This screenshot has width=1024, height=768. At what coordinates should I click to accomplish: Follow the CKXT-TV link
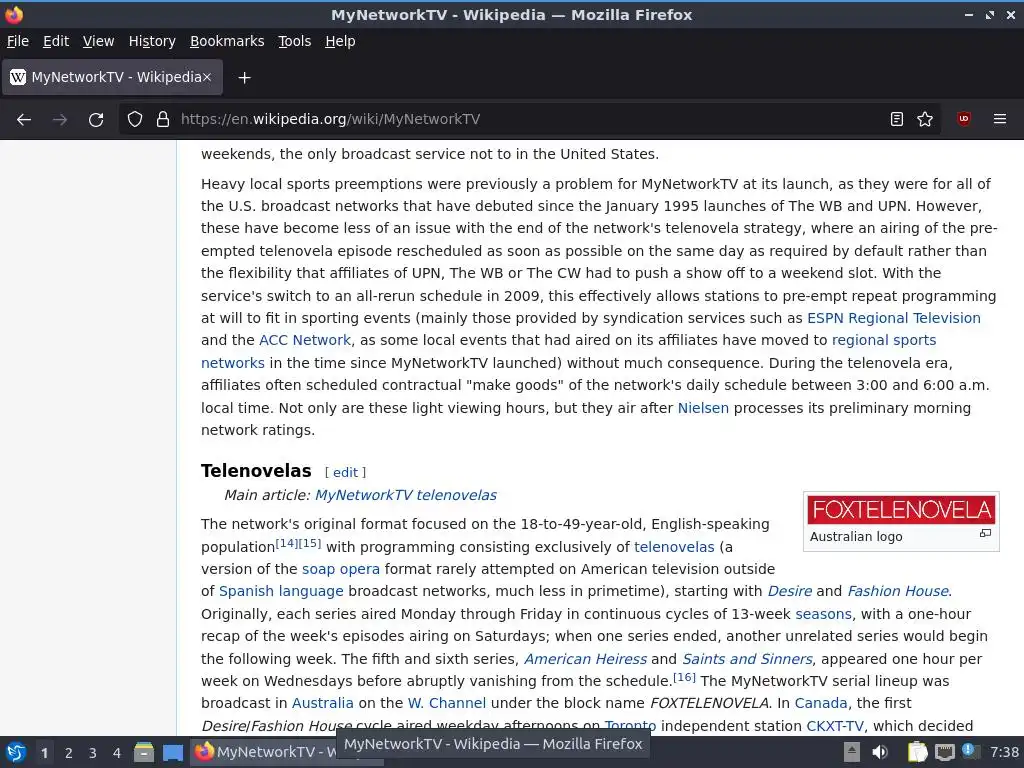pyautogui.click(x=835, y=726)
